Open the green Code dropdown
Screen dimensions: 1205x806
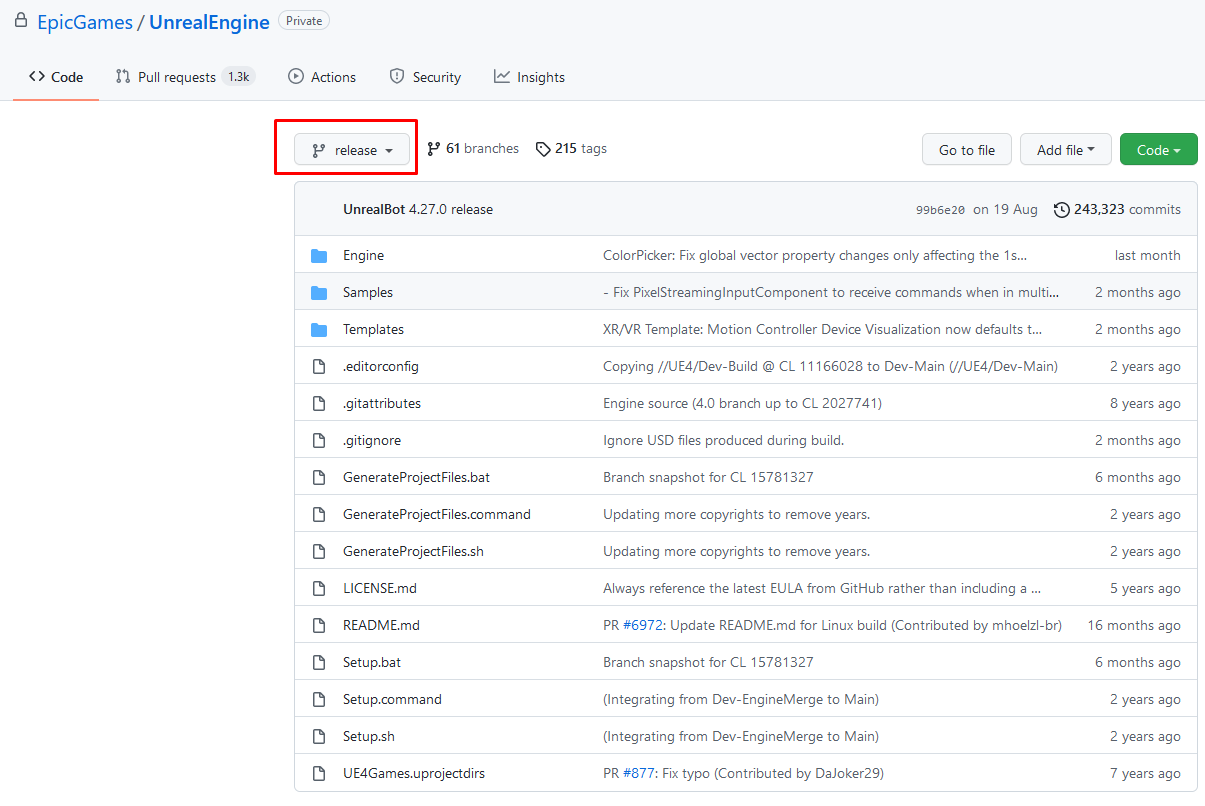(1158, 150)
